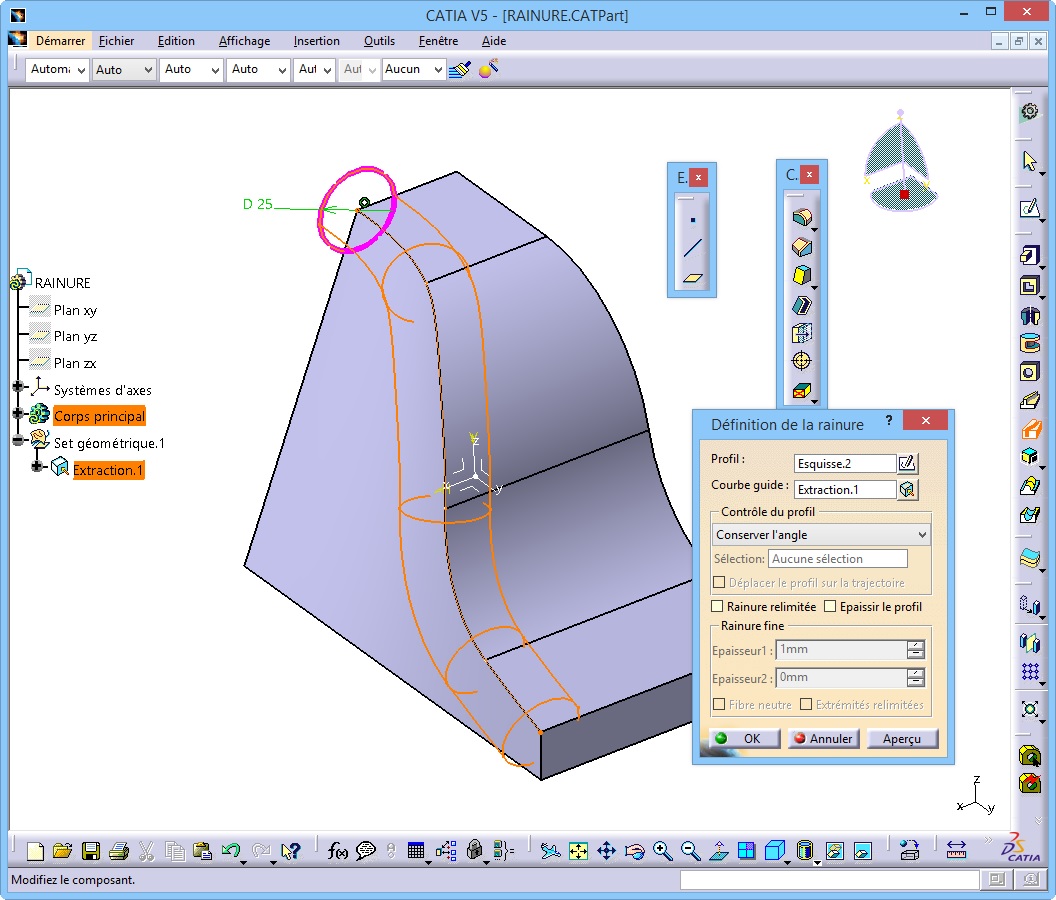The height and width of the screenshot is (900, 1056).
Task: Expand the Corps principal tree node
Action: 18,414
